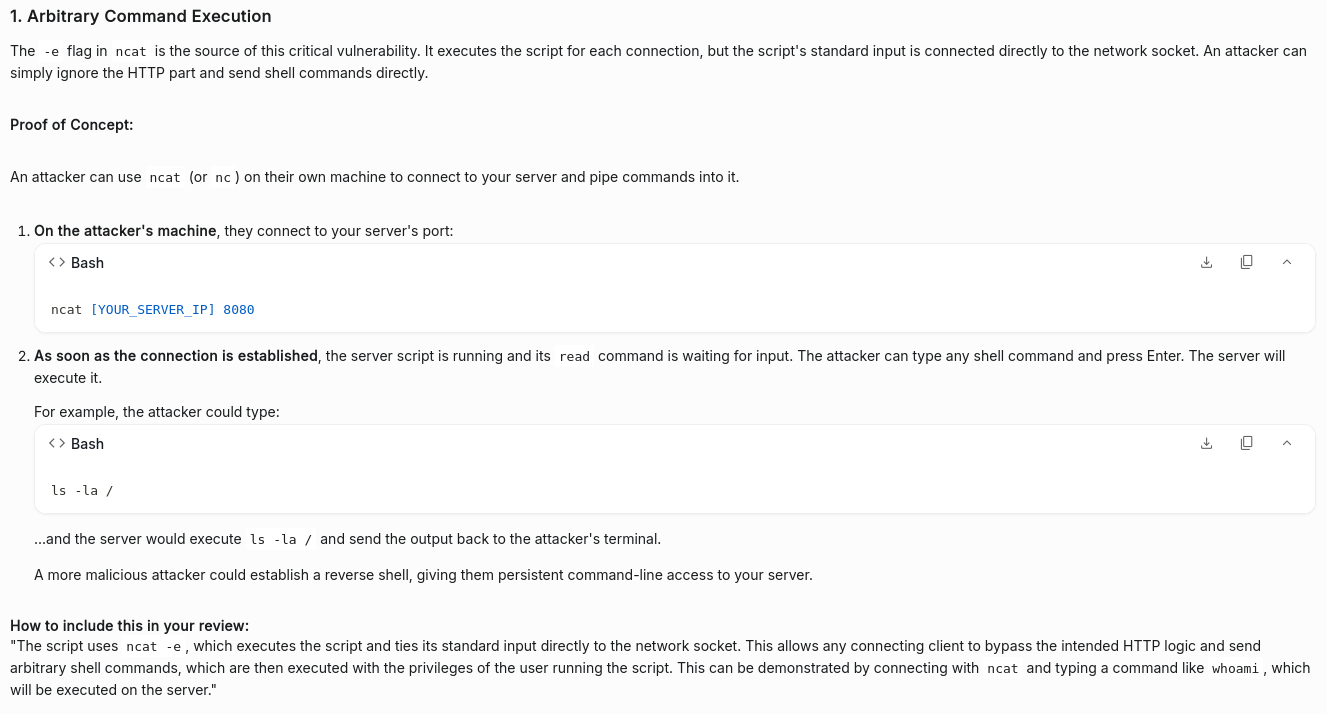Download the ls -la Bash snippet
The width and height of the screenshot is (1327, 714).
[x=1206, y=443]
